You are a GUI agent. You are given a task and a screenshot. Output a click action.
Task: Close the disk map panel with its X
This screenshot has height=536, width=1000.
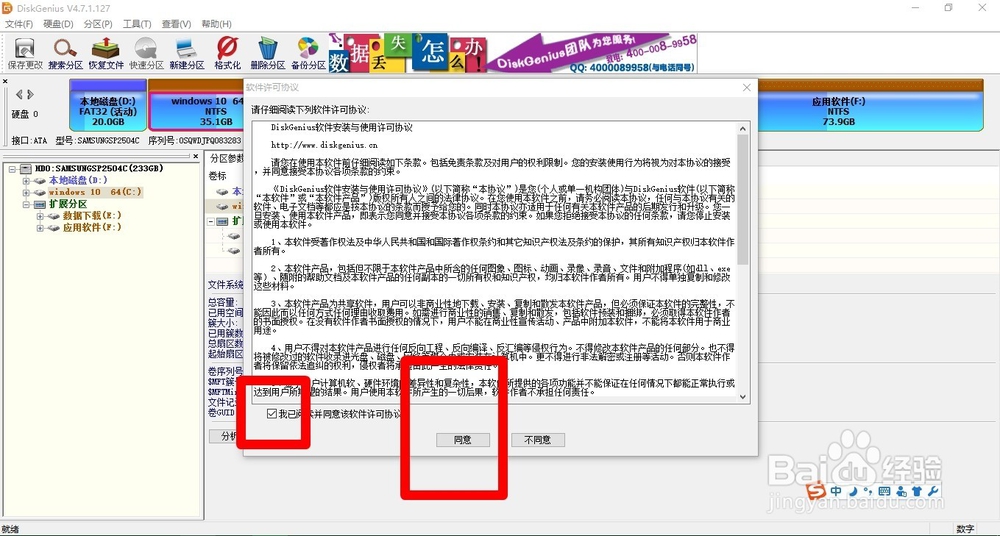click(5, 82)
